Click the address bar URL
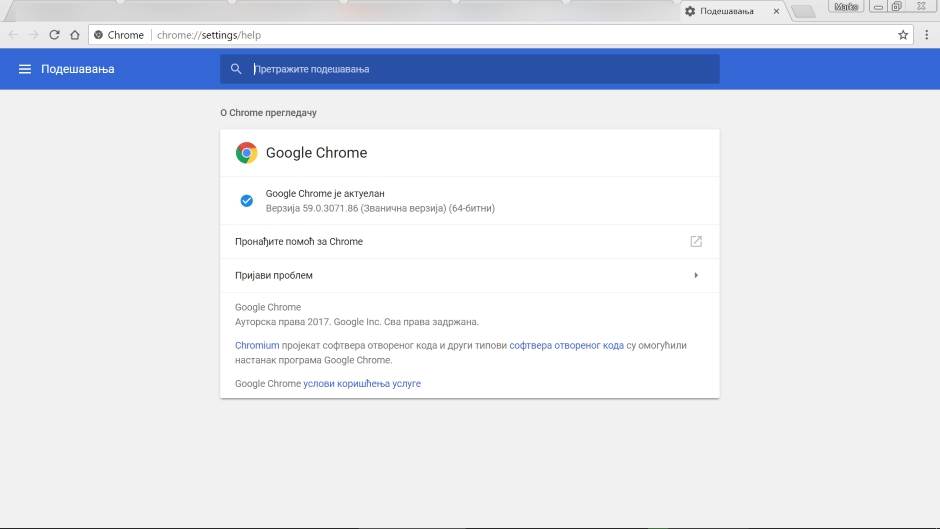 (x=209, y=35)
